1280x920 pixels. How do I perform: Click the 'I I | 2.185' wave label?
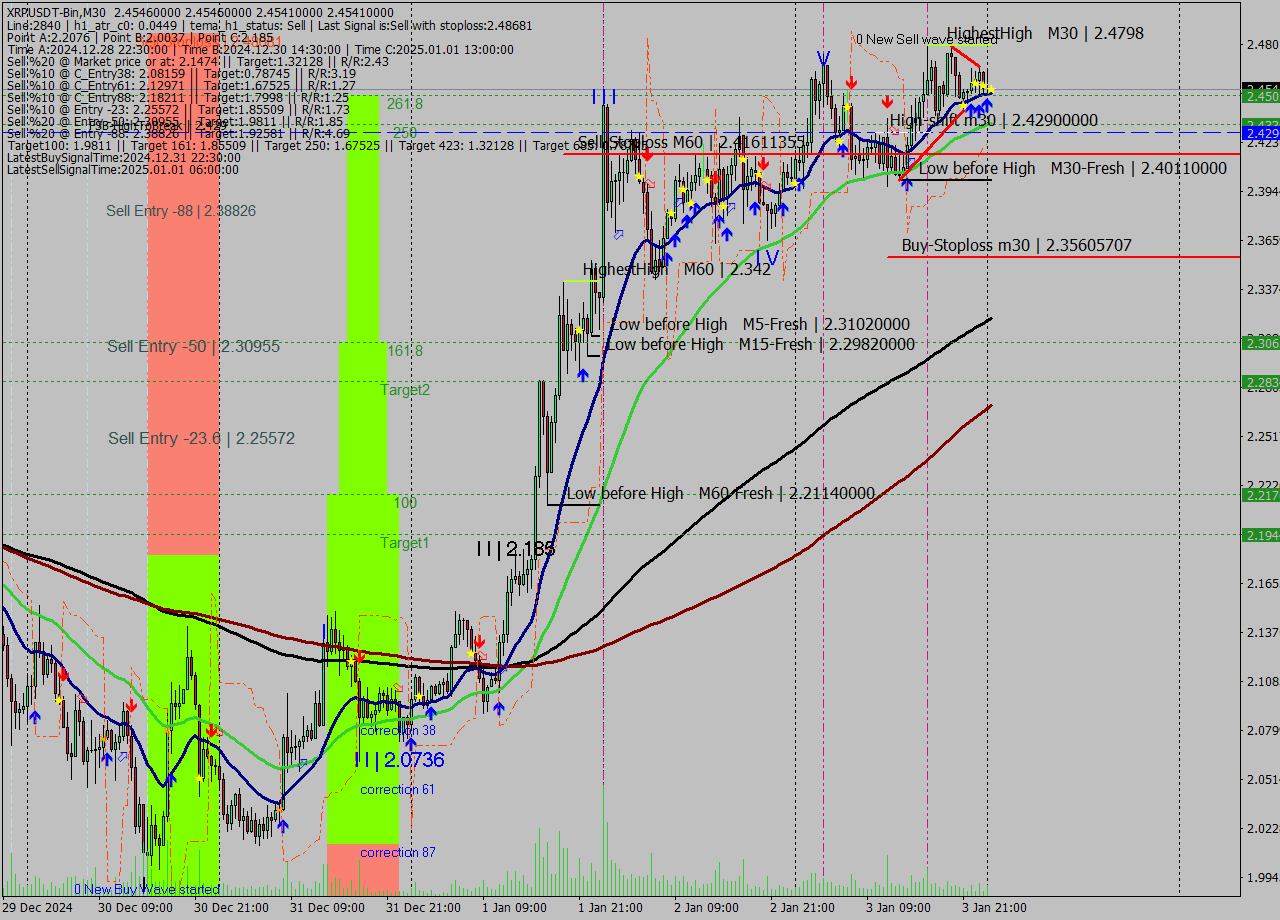[x=515, y=549]
